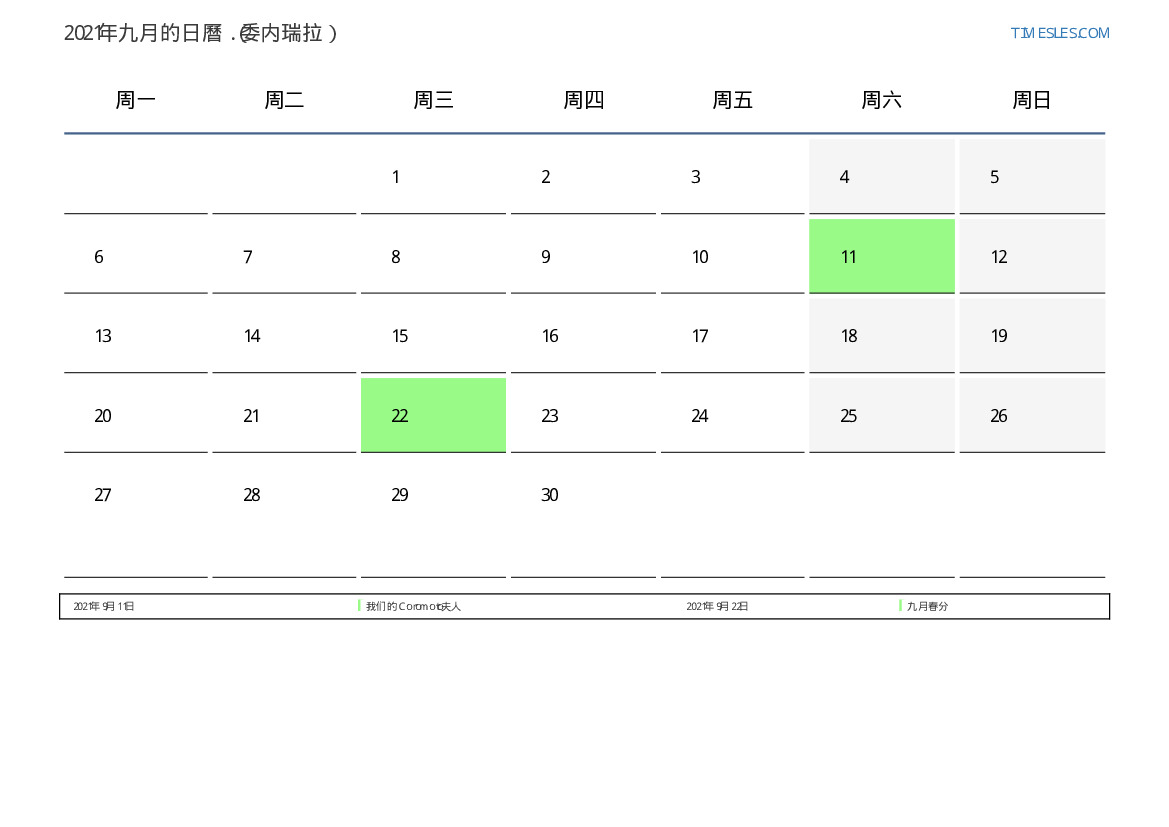Select Sunday date 26
The width and height of the screenshot is (1169, 827).
1032,415
